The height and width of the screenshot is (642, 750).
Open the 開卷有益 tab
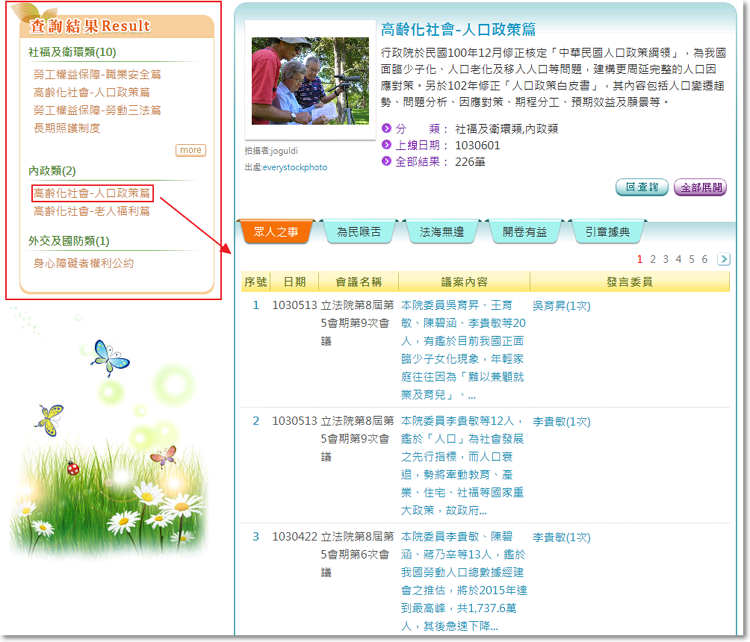tap(524, 232)
